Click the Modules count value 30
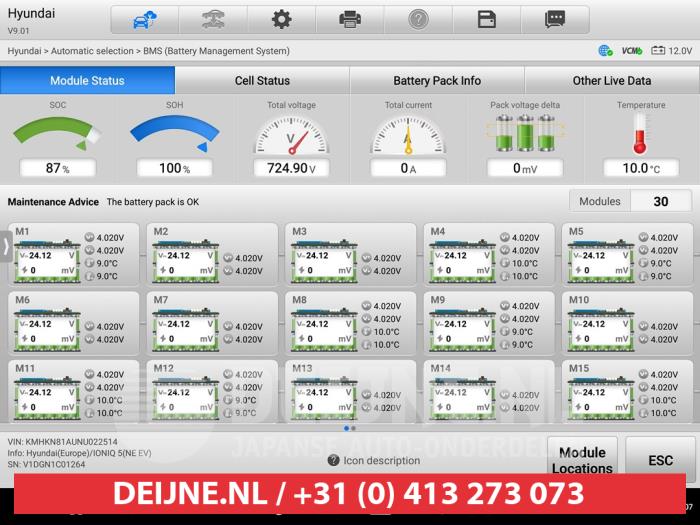This screenshot has width=700, height=525. click(661, 201)
